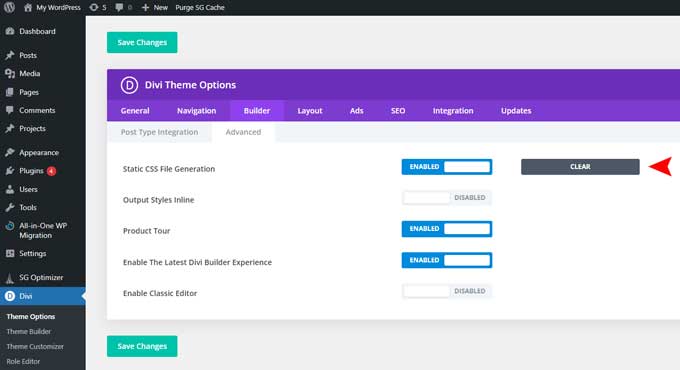This screenshot has width=680, height=370.
Task: Open the Ads tab
Action: click(x=356, y=111)
